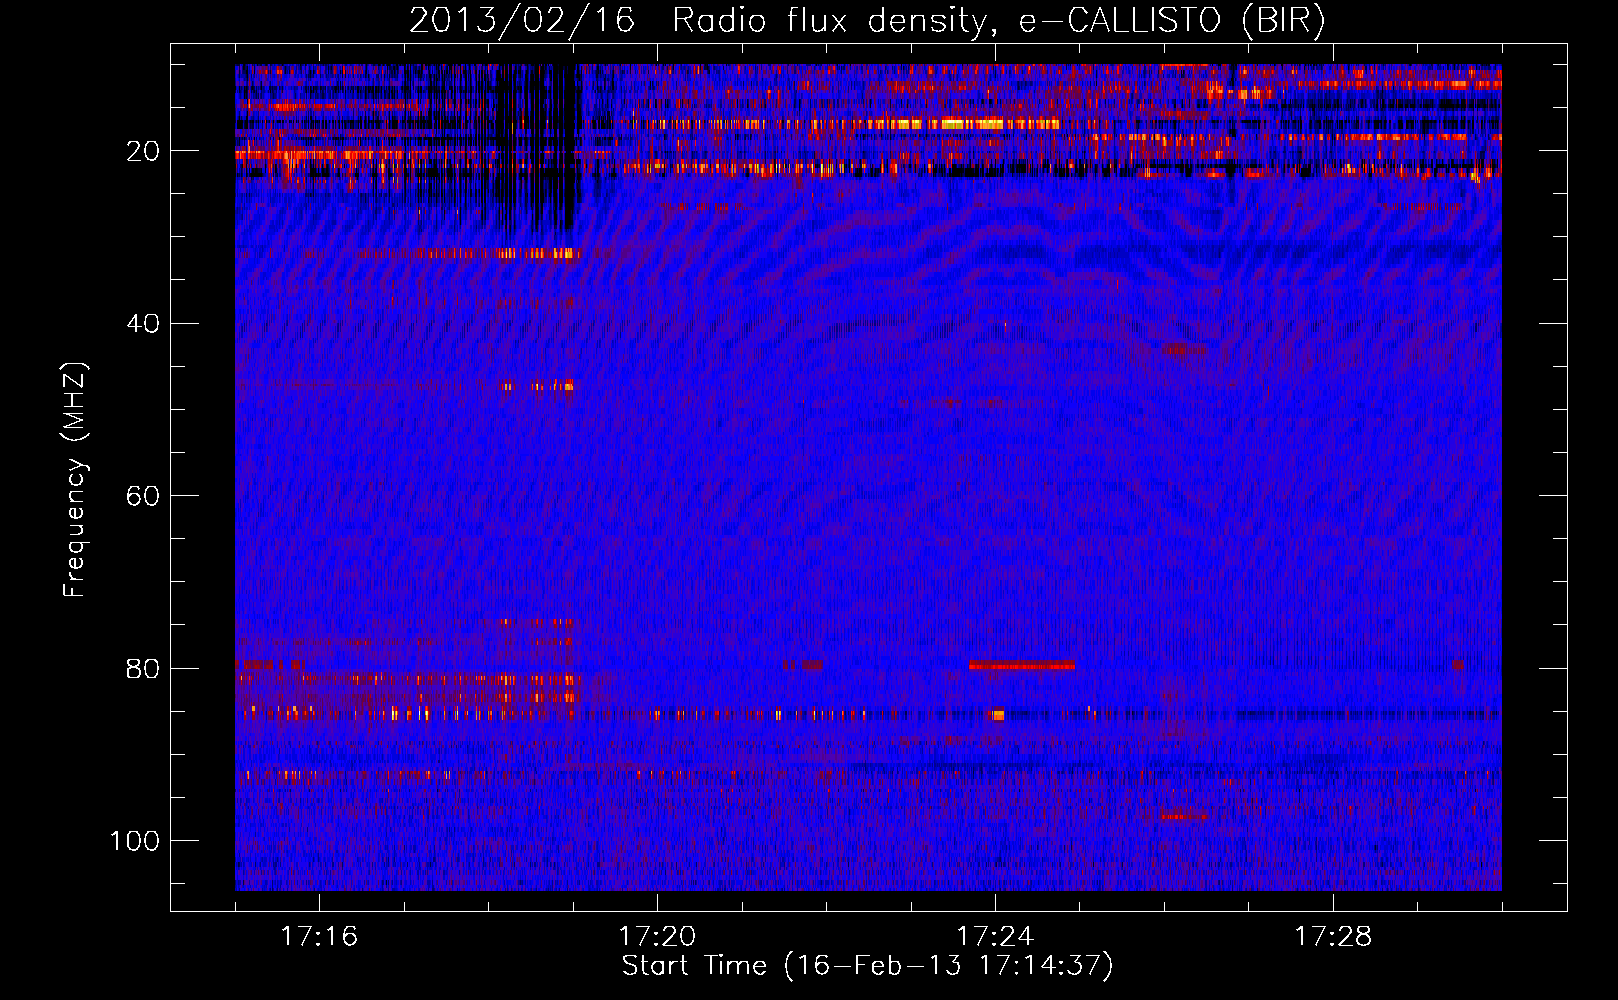The height and width of the screenshot is (1000, 1618).
Task: Click the "60" frequency tick label
Action: (x=143, y=496)
